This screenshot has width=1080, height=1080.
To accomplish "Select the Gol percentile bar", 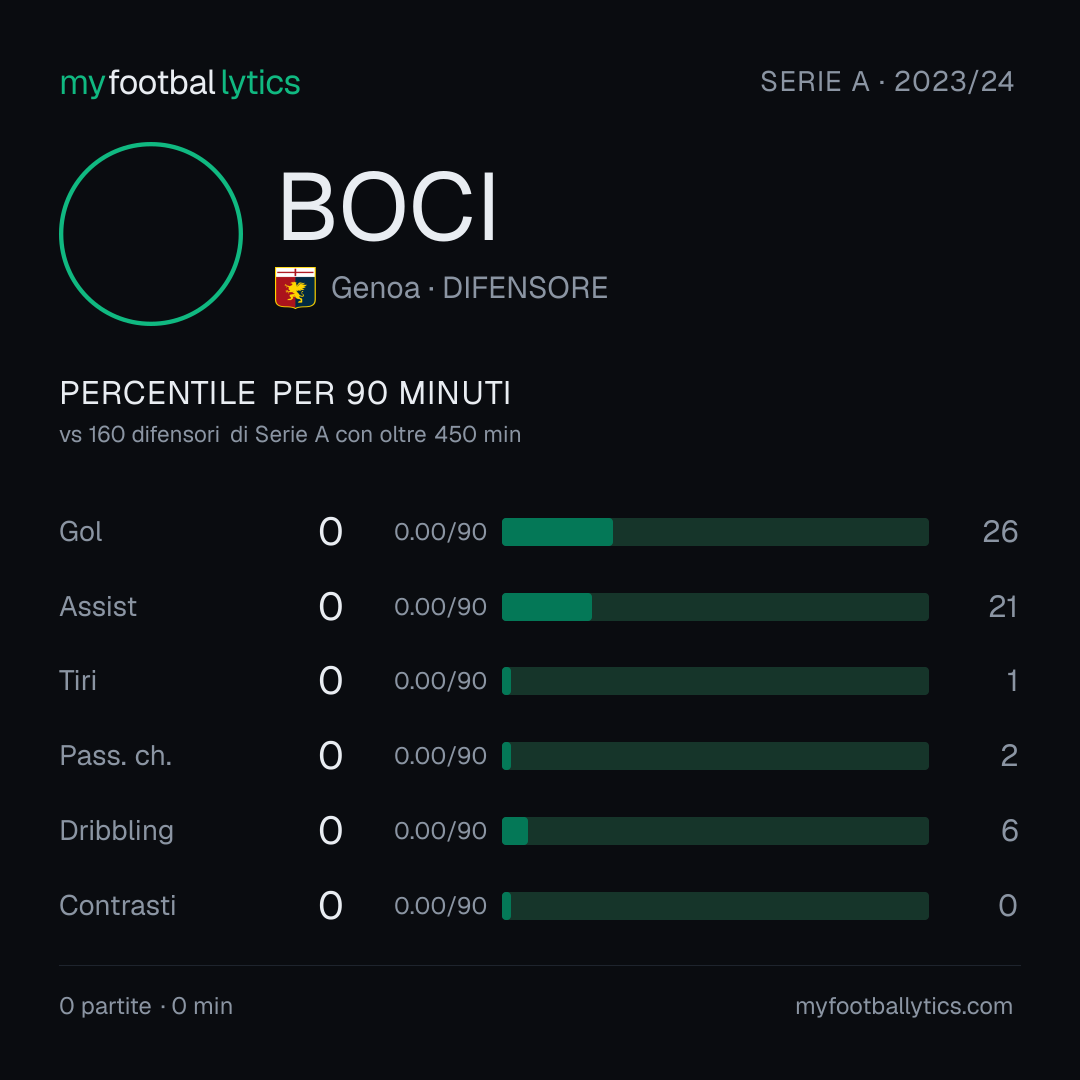I will [x=715, y=532].
